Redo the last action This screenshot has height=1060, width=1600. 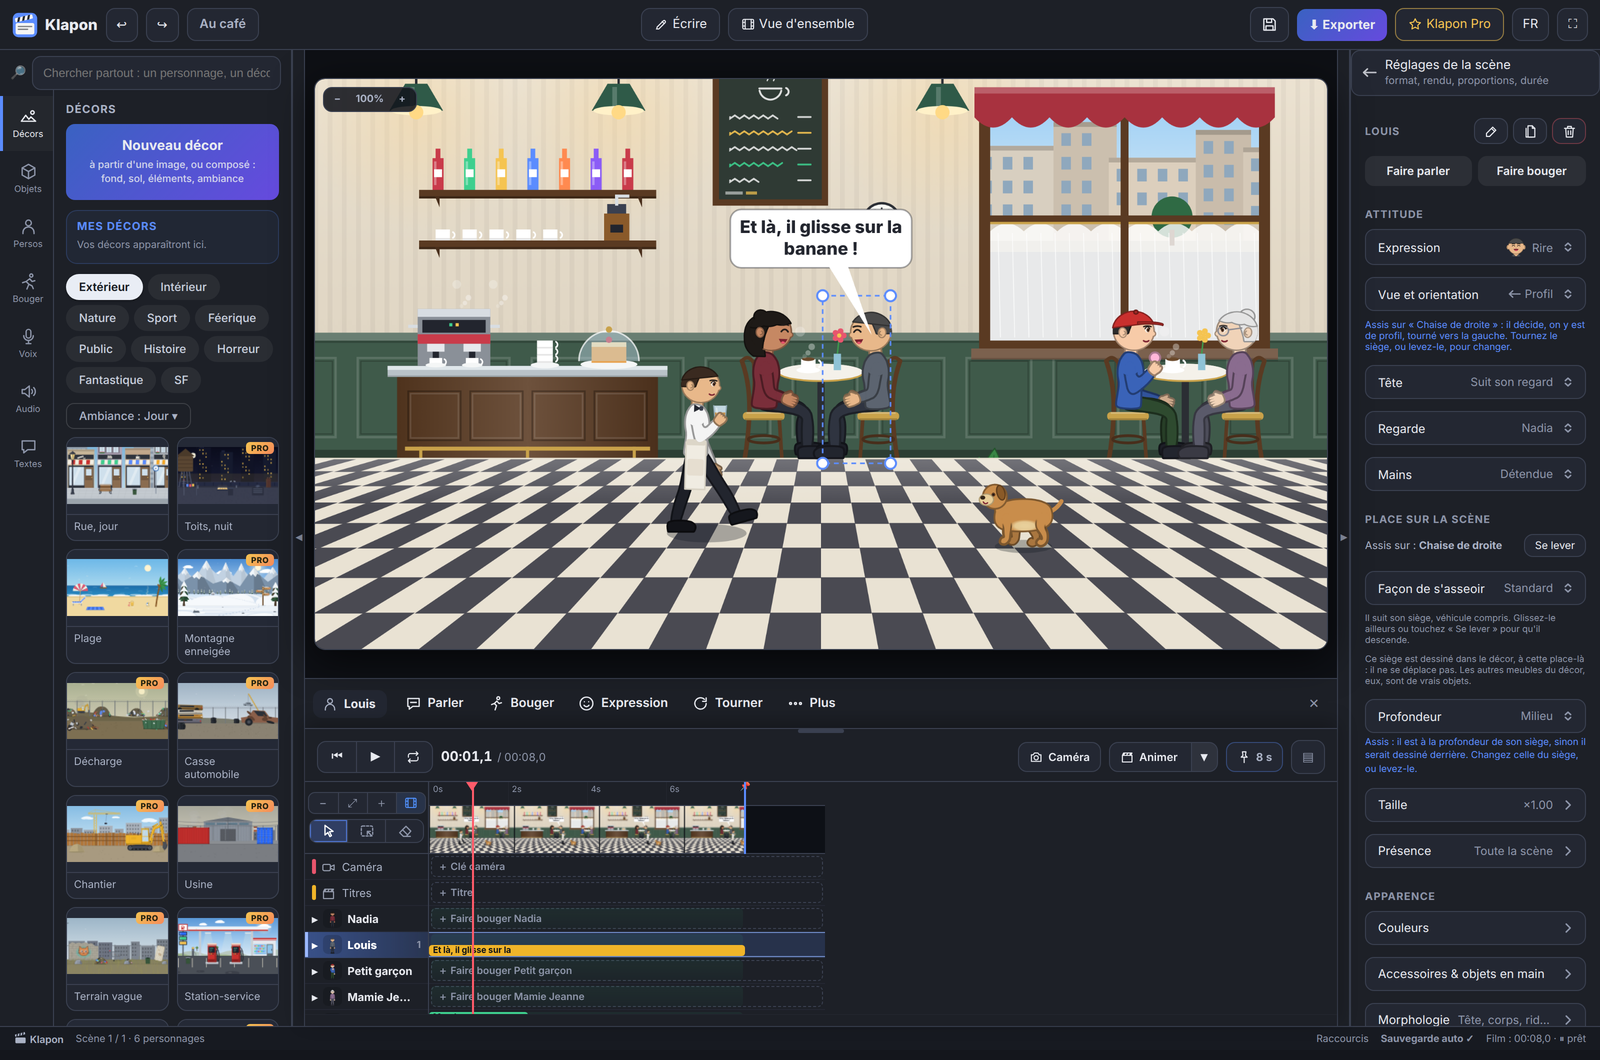point(162,24)
